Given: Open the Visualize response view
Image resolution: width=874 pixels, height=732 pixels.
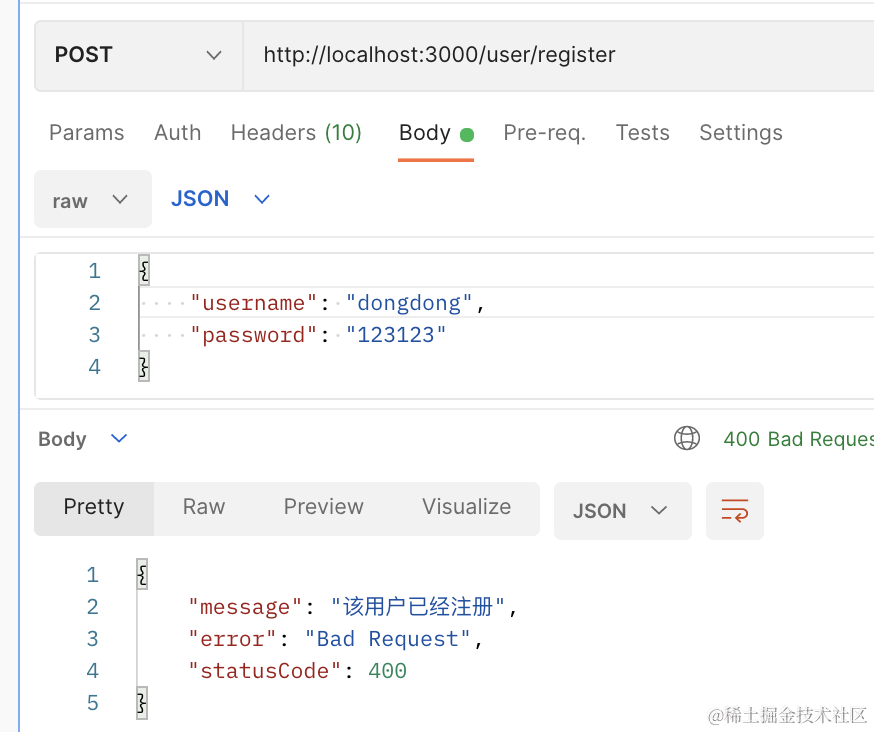Looking at the screenshot, I should (x=466, y=507).
